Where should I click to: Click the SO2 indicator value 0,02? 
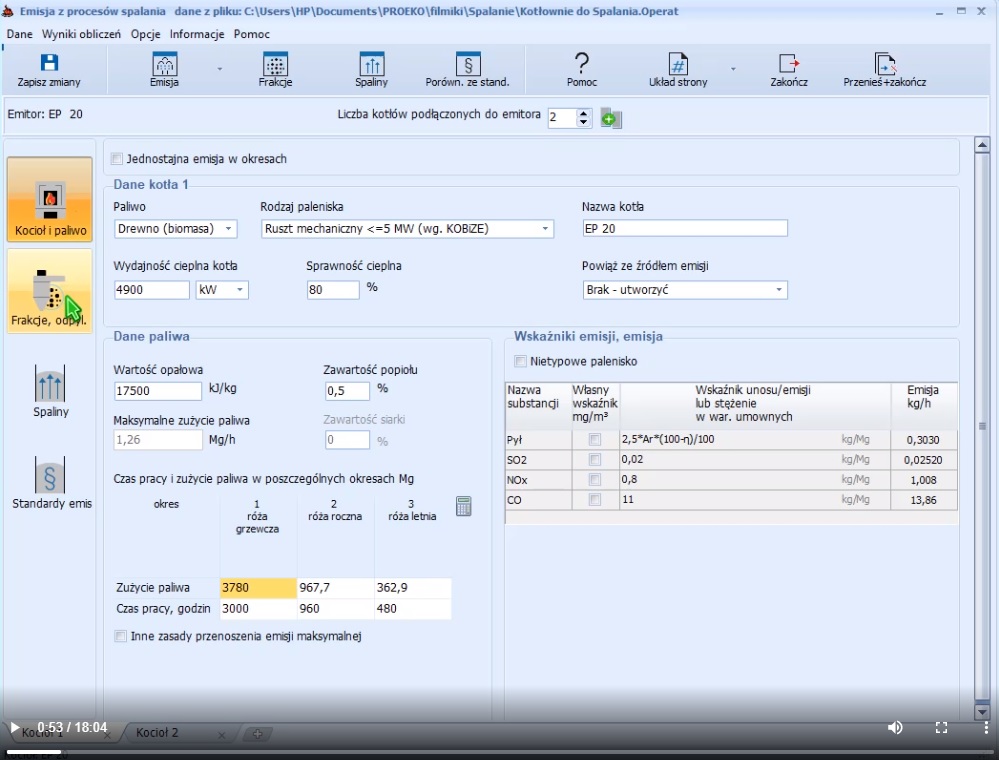[x=754, y=459]
